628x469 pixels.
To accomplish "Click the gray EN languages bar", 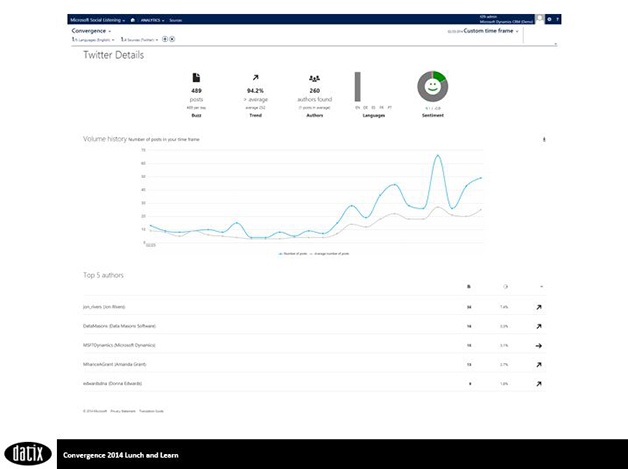I will [x=358, y=87].
